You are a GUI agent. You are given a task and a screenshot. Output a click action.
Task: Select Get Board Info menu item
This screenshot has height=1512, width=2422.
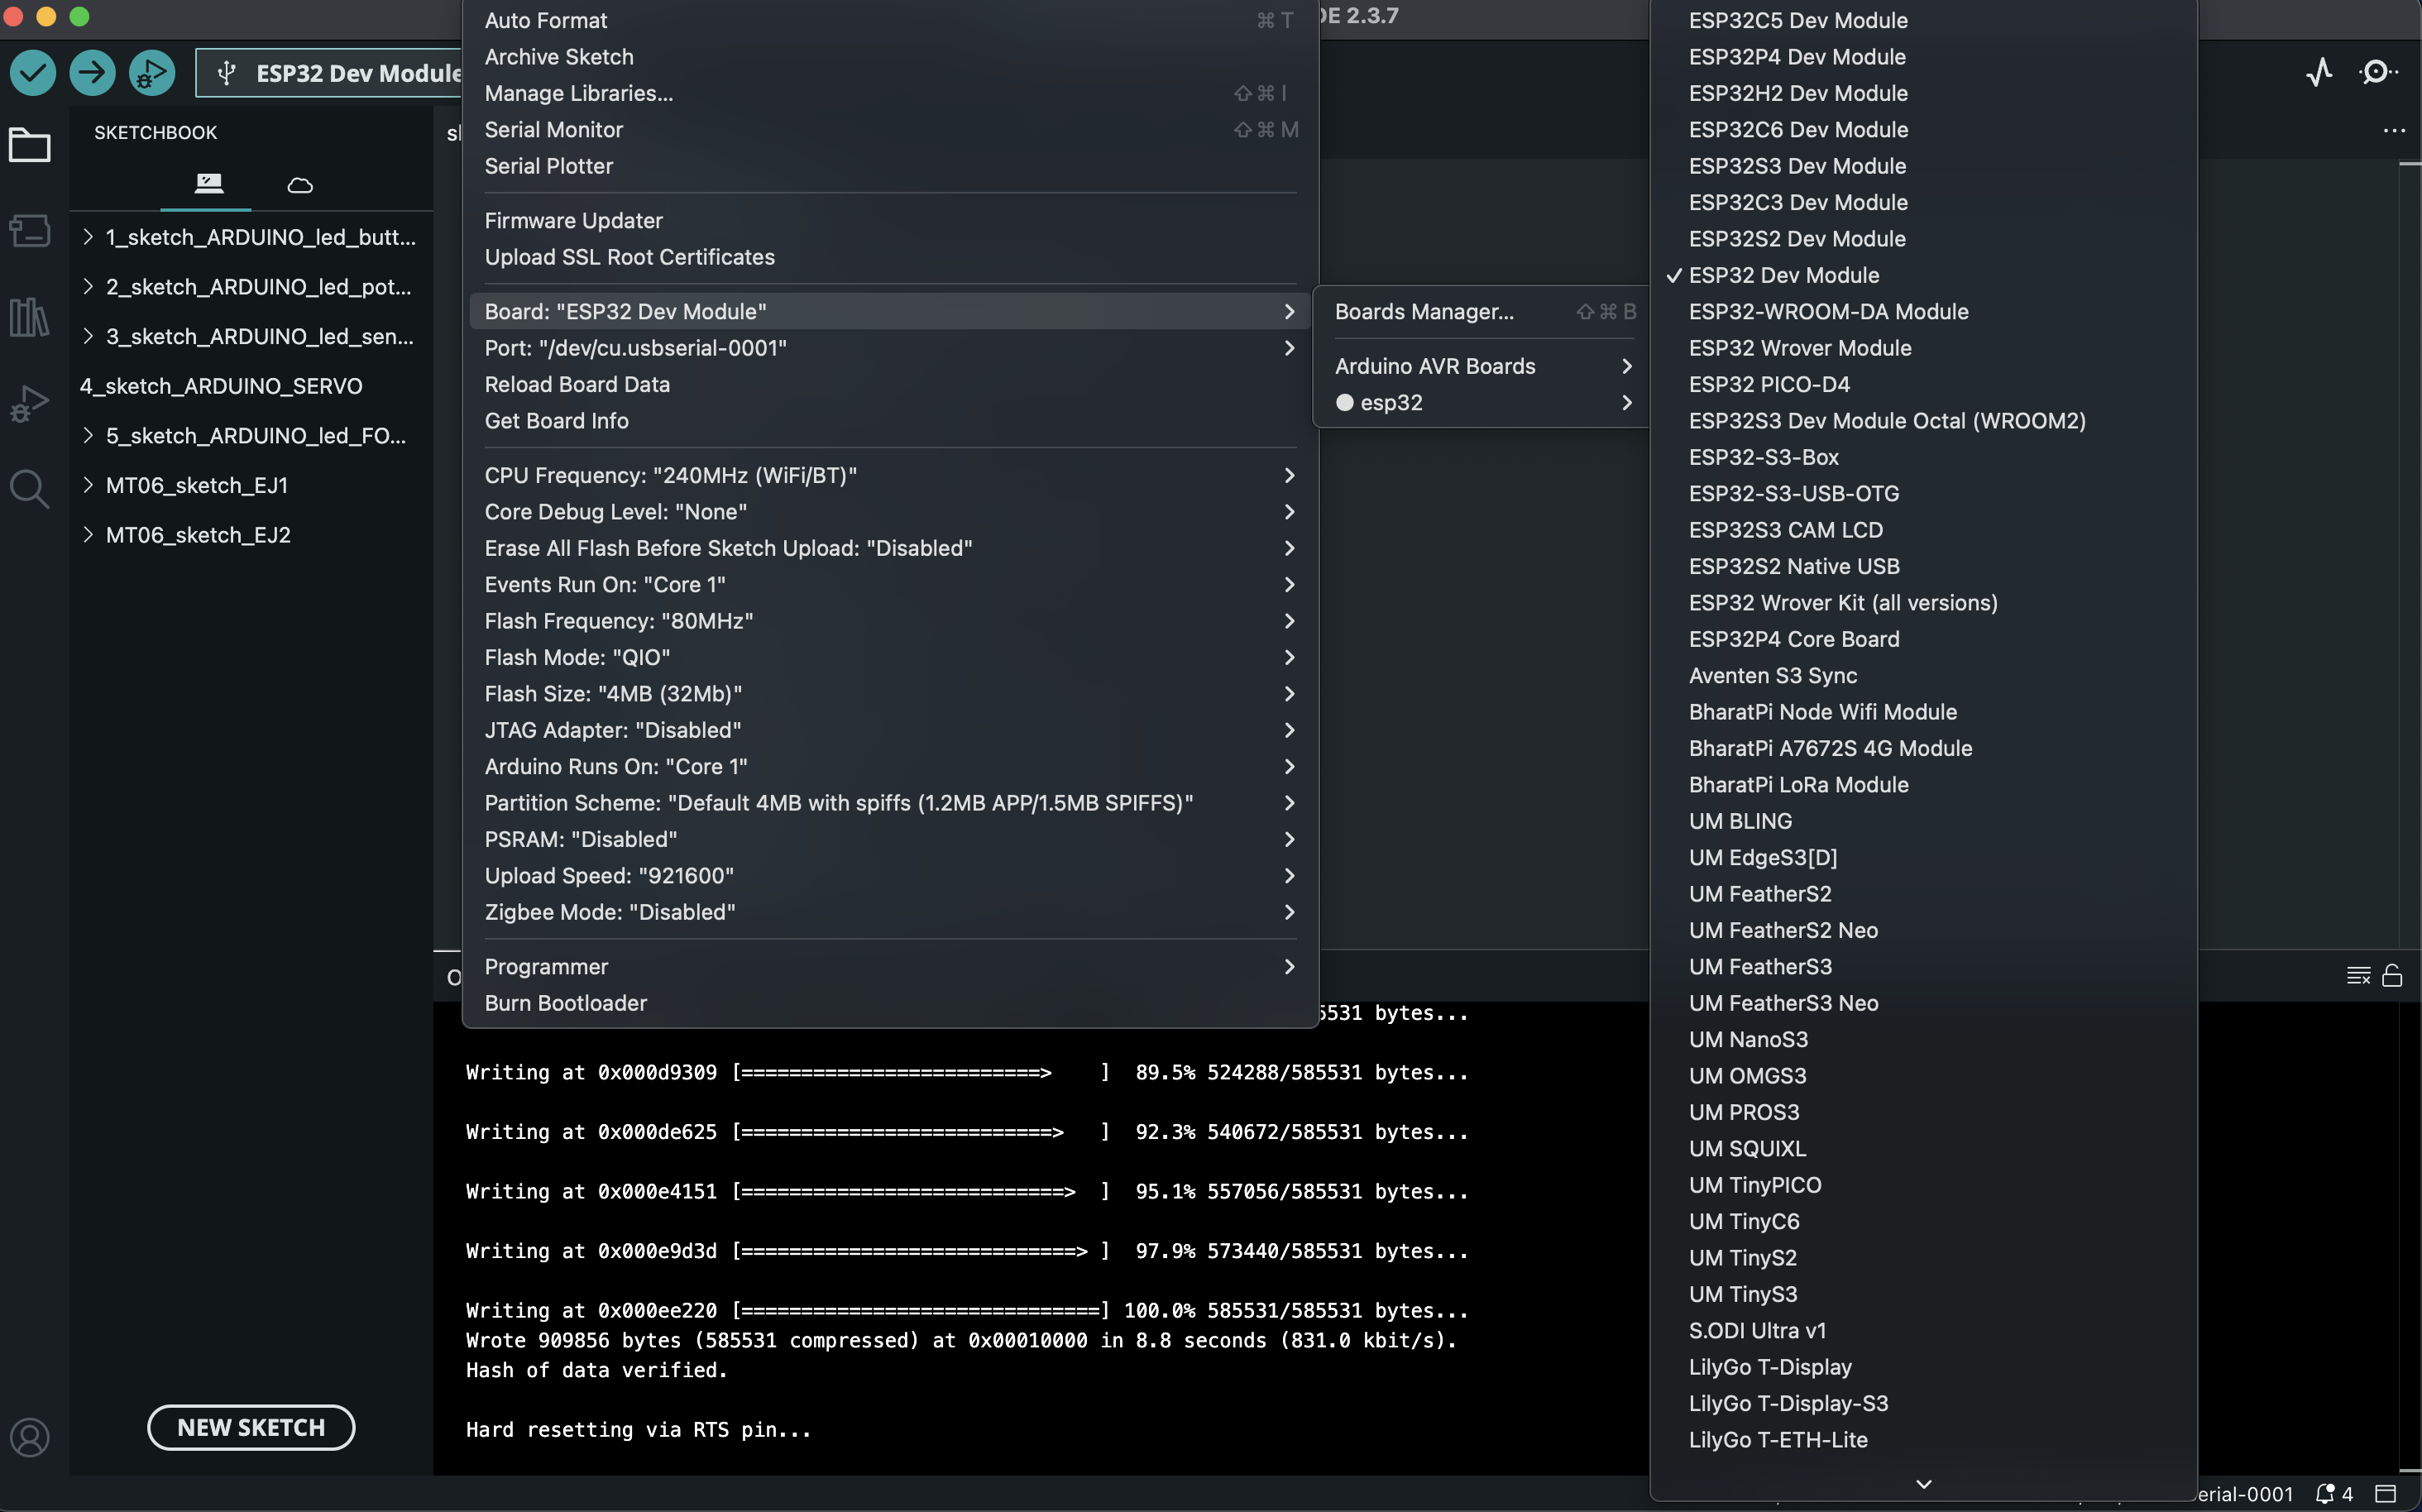click(556, 421)
